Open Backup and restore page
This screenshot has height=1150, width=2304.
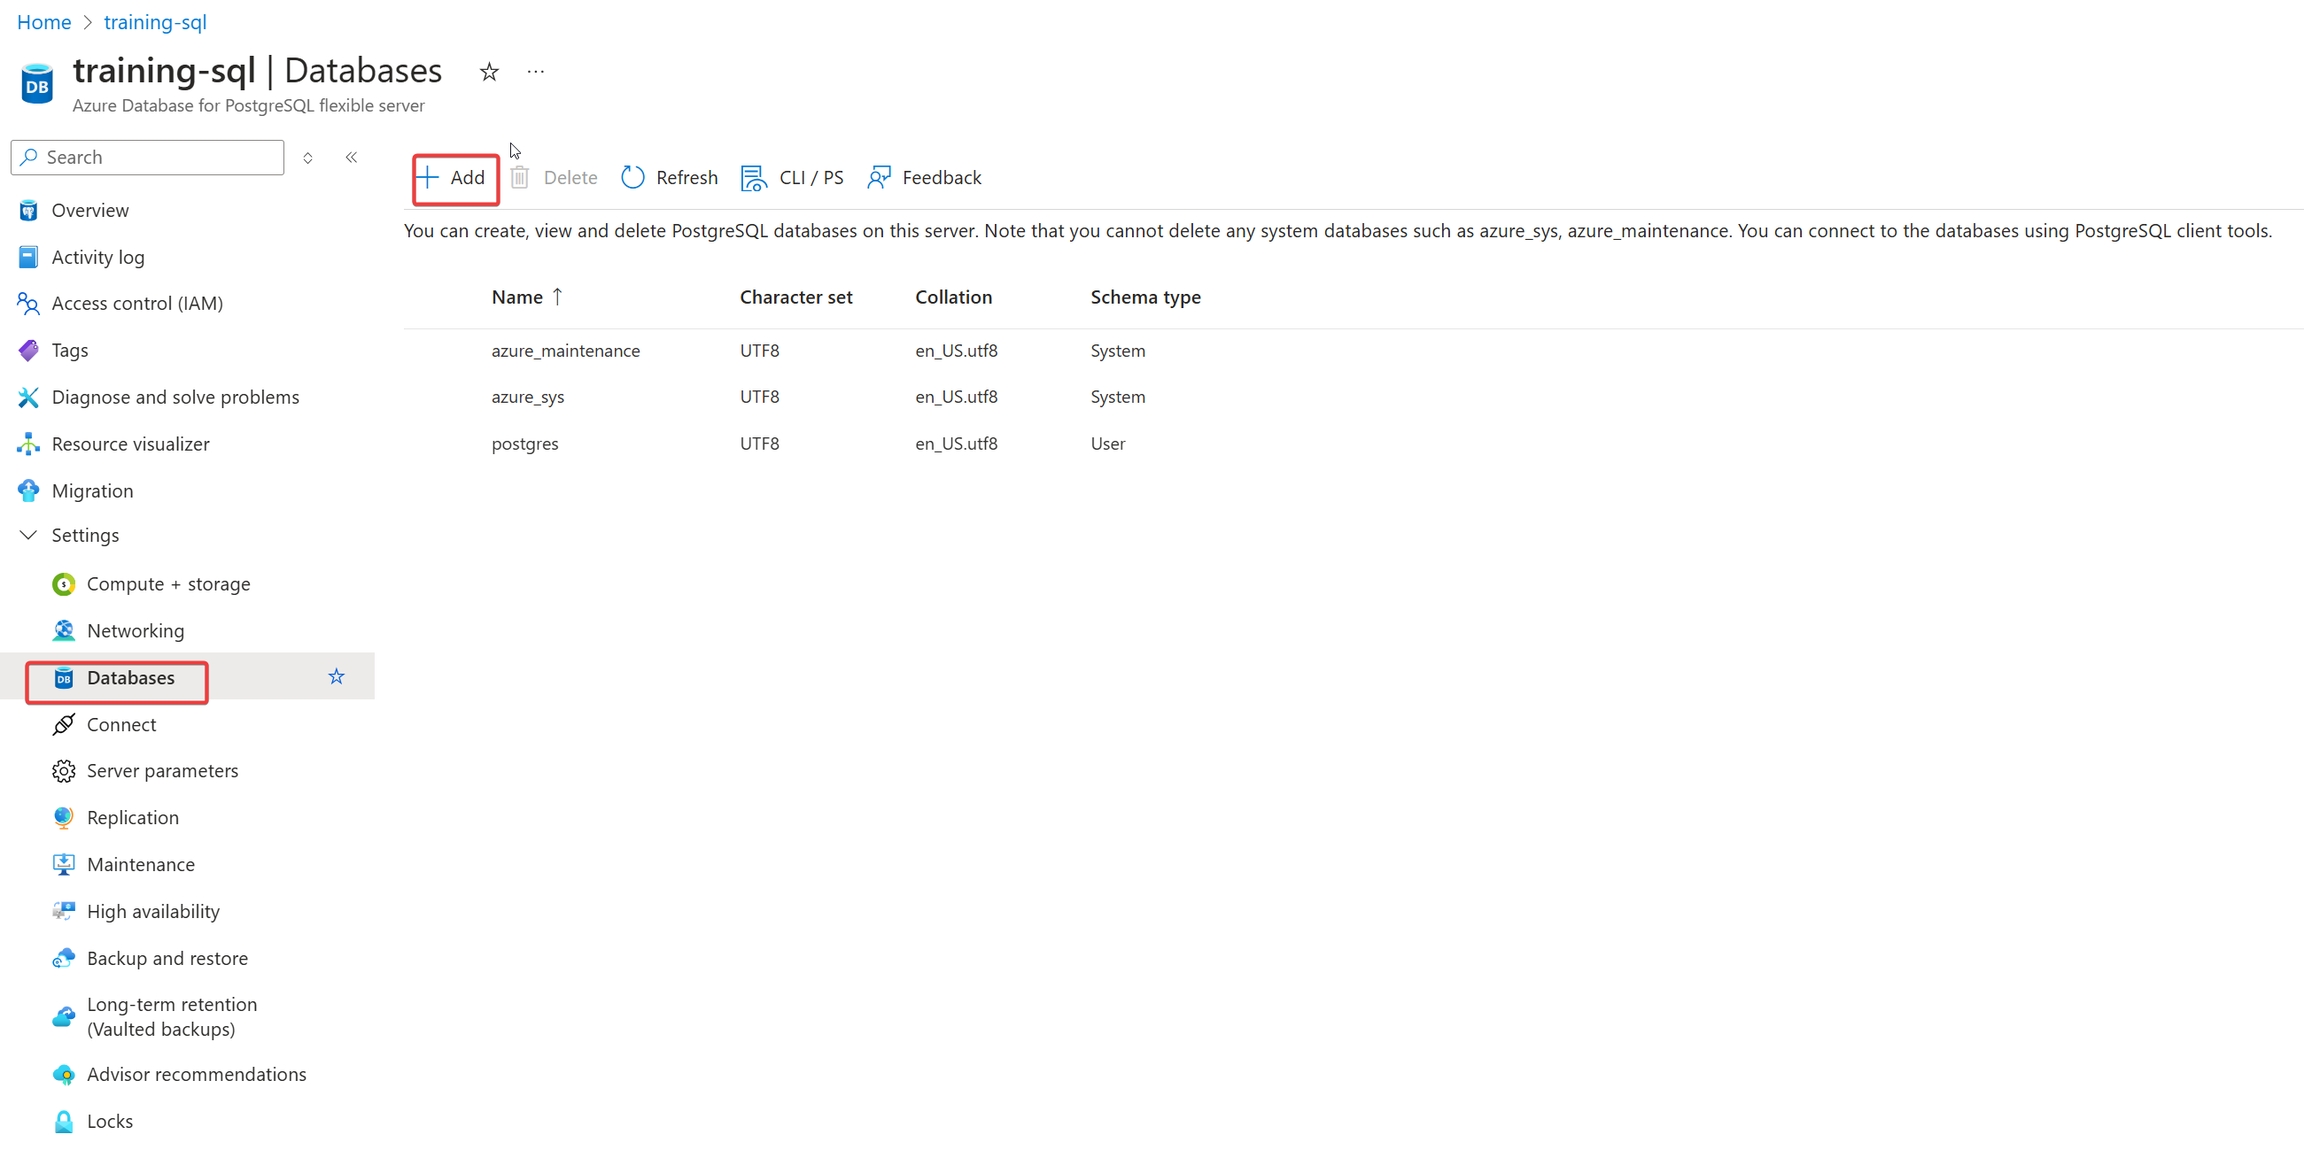[x=167, y=958]
